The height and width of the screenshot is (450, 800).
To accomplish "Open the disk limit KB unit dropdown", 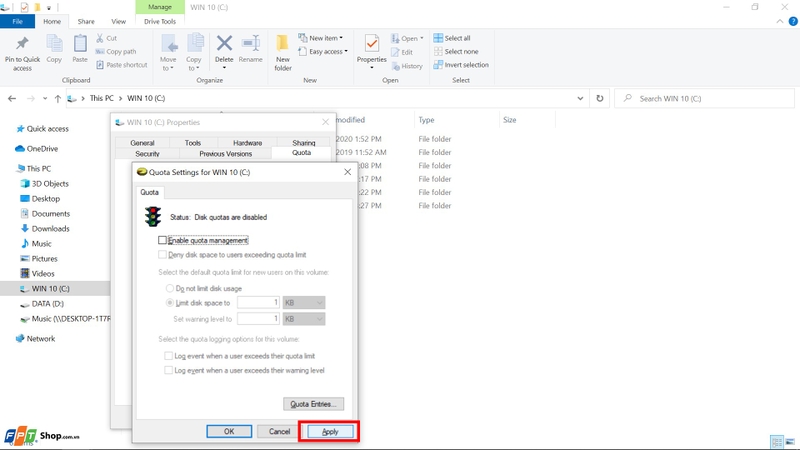I will pos(304,303).
